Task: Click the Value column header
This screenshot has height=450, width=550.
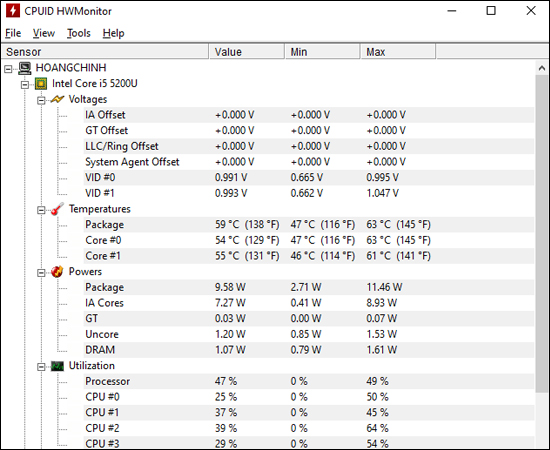Action: pyautogui.click(x=247, y=52)
